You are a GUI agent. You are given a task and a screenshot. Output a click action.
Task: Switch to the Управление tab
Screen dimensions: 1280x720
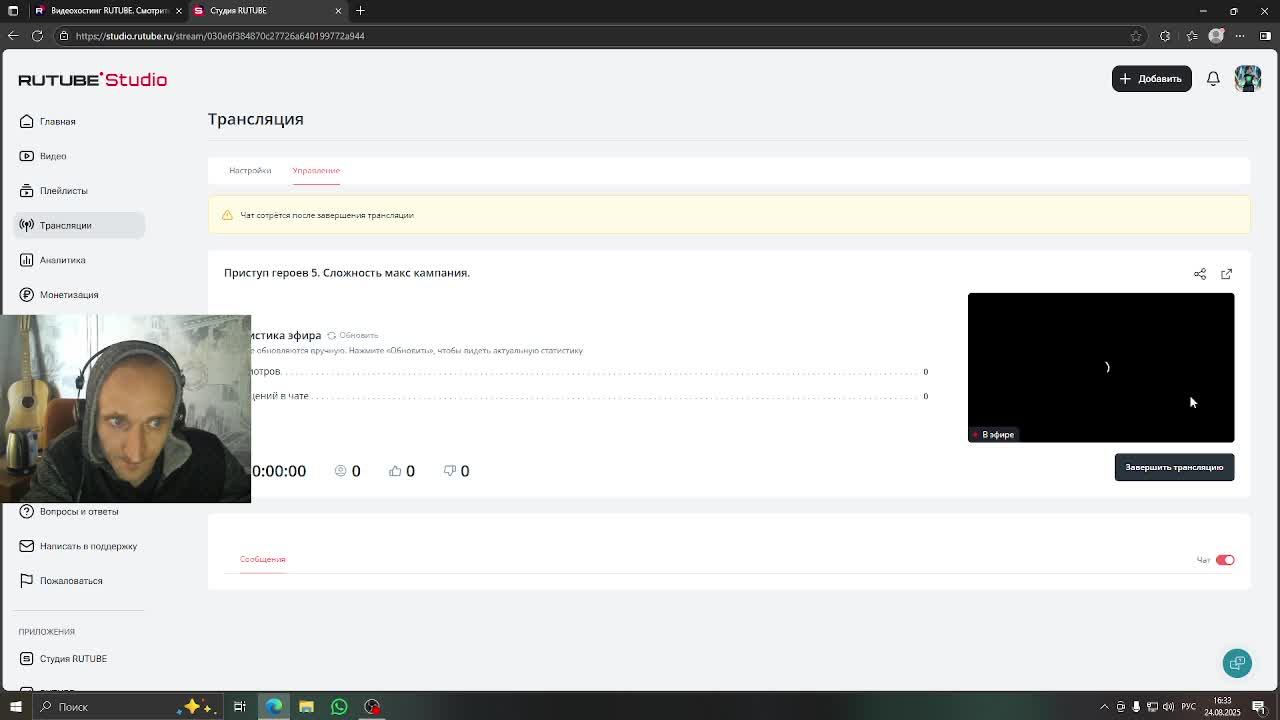click(x=316, y=170)
